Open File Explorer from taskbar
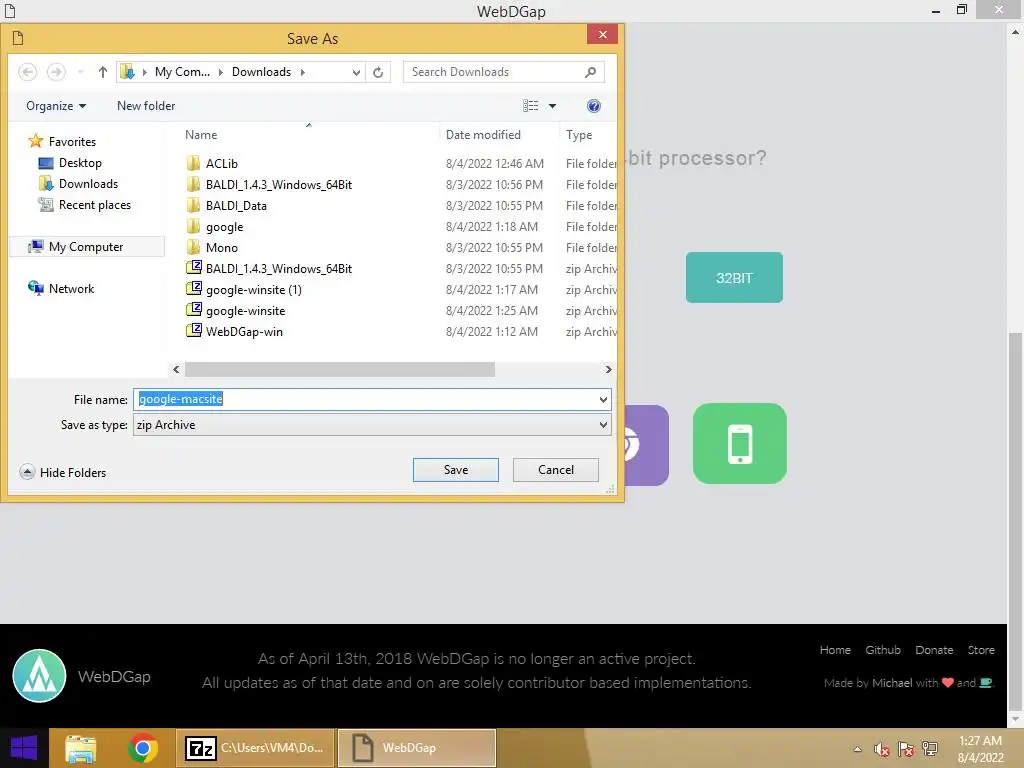This screenshot has width=1024, height=768. [80, 748]
